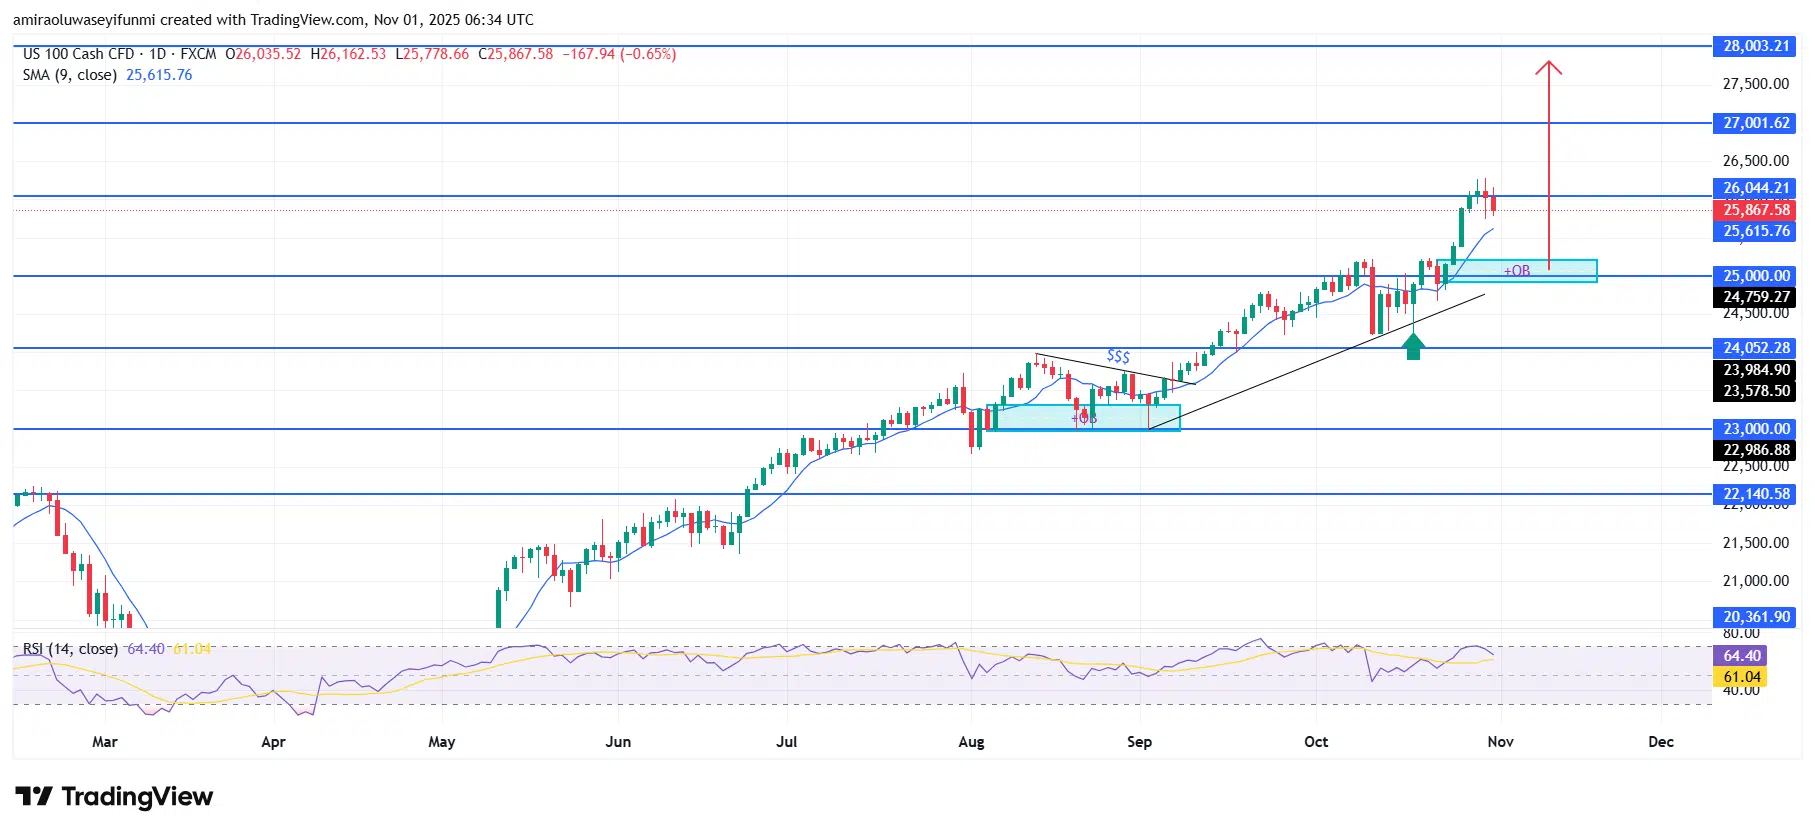Select the upper +OB order block box
The height and width of the screenshot is (834, 1815).
point(1517,271)
